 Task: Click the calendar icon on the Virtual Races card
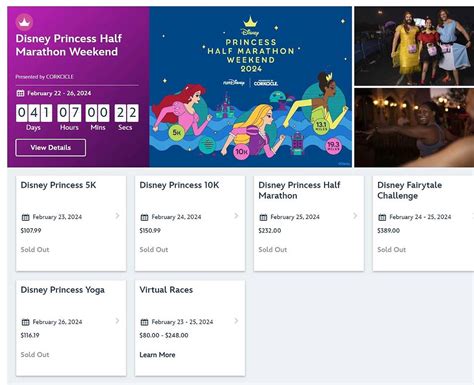coord(144,322)
